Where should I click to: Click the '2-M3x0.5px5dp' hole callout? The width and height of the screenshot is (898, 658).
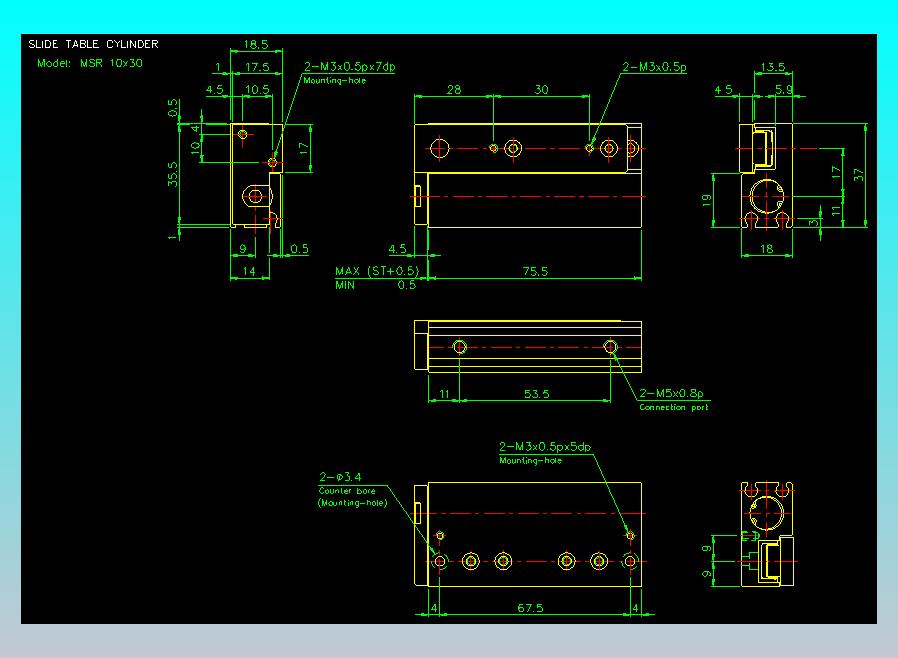pyautogui.click(x=545, y=446)
